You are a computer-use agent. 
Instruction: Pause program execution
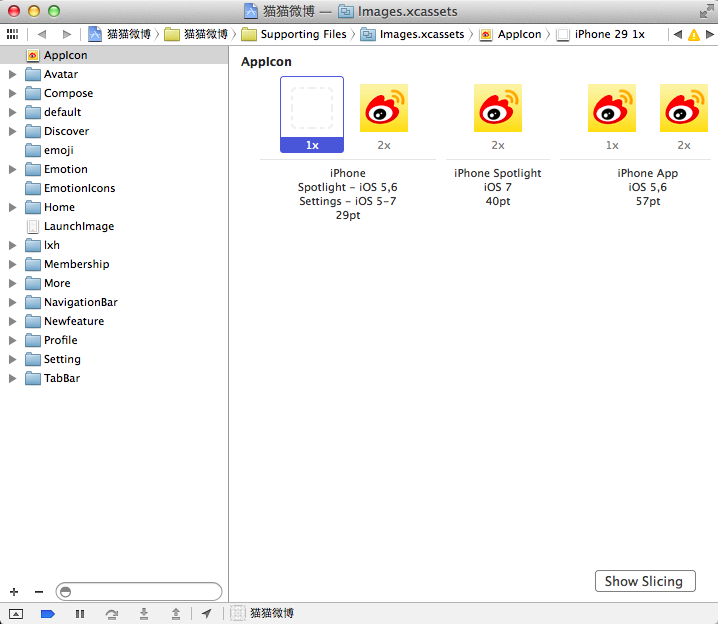tap(80, 614)
